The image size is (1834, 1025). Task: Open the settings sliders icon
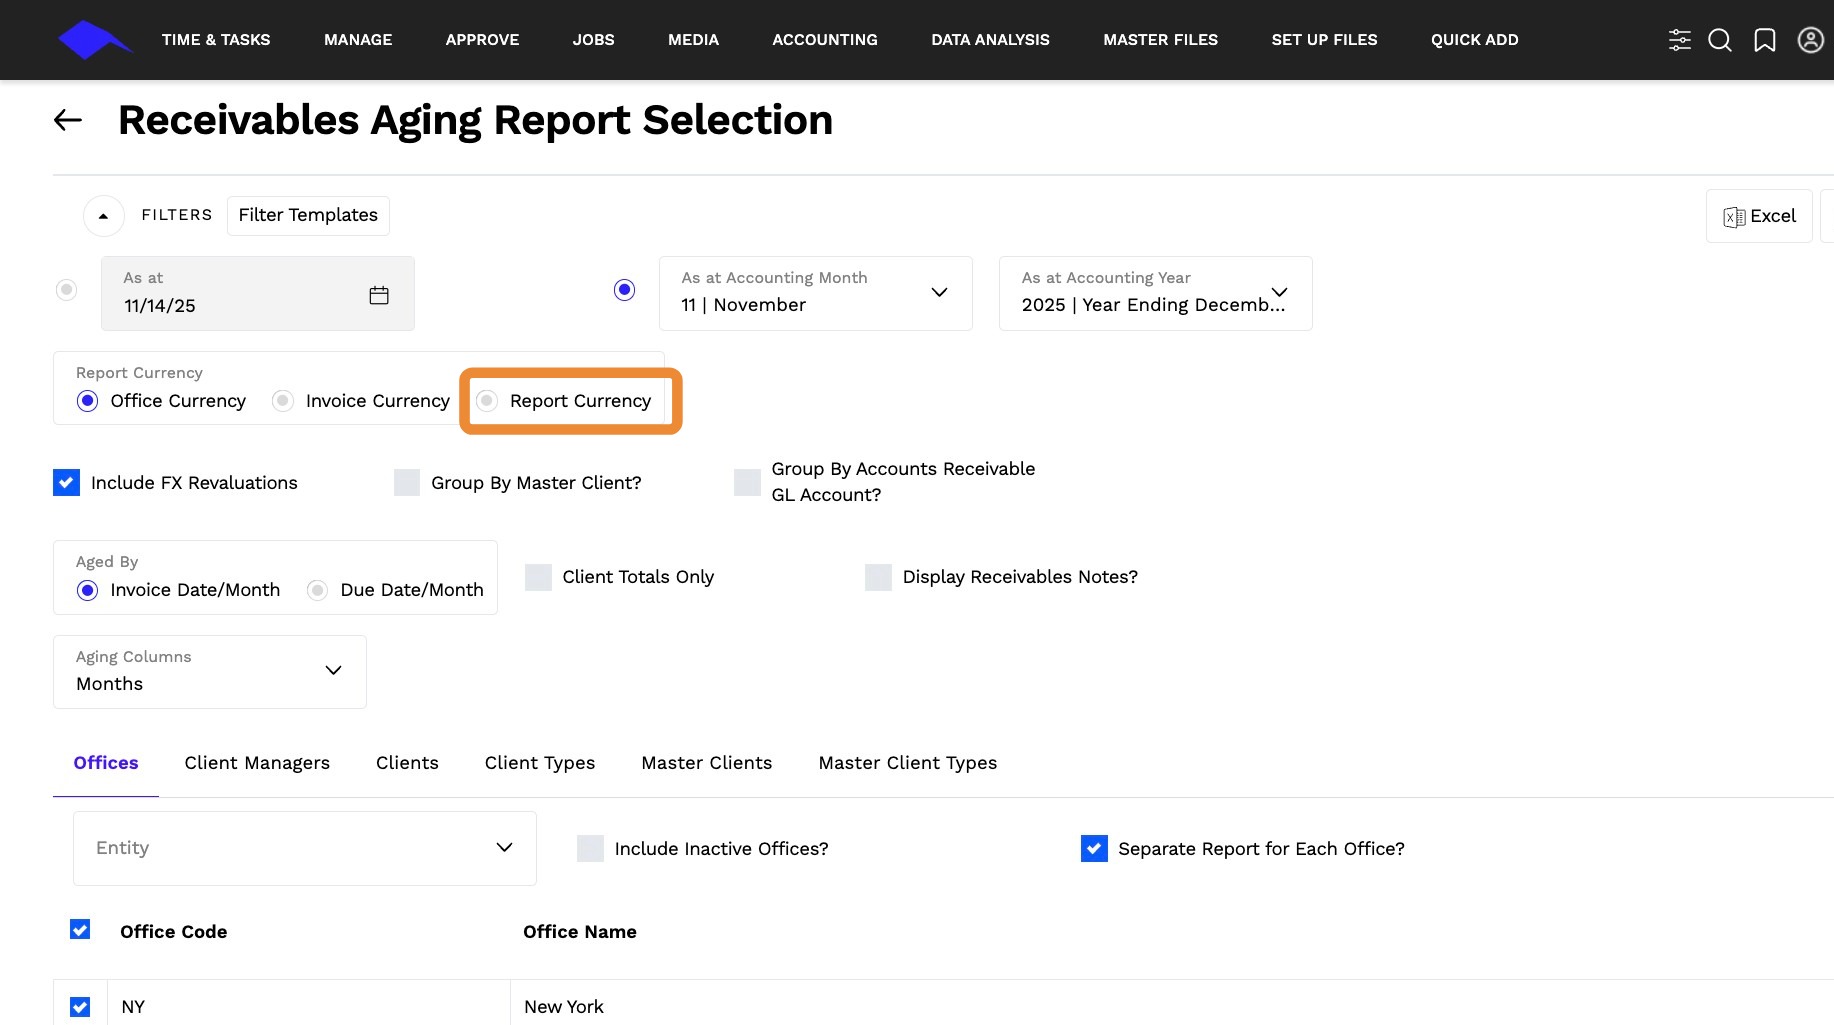tap(1679, 40)
